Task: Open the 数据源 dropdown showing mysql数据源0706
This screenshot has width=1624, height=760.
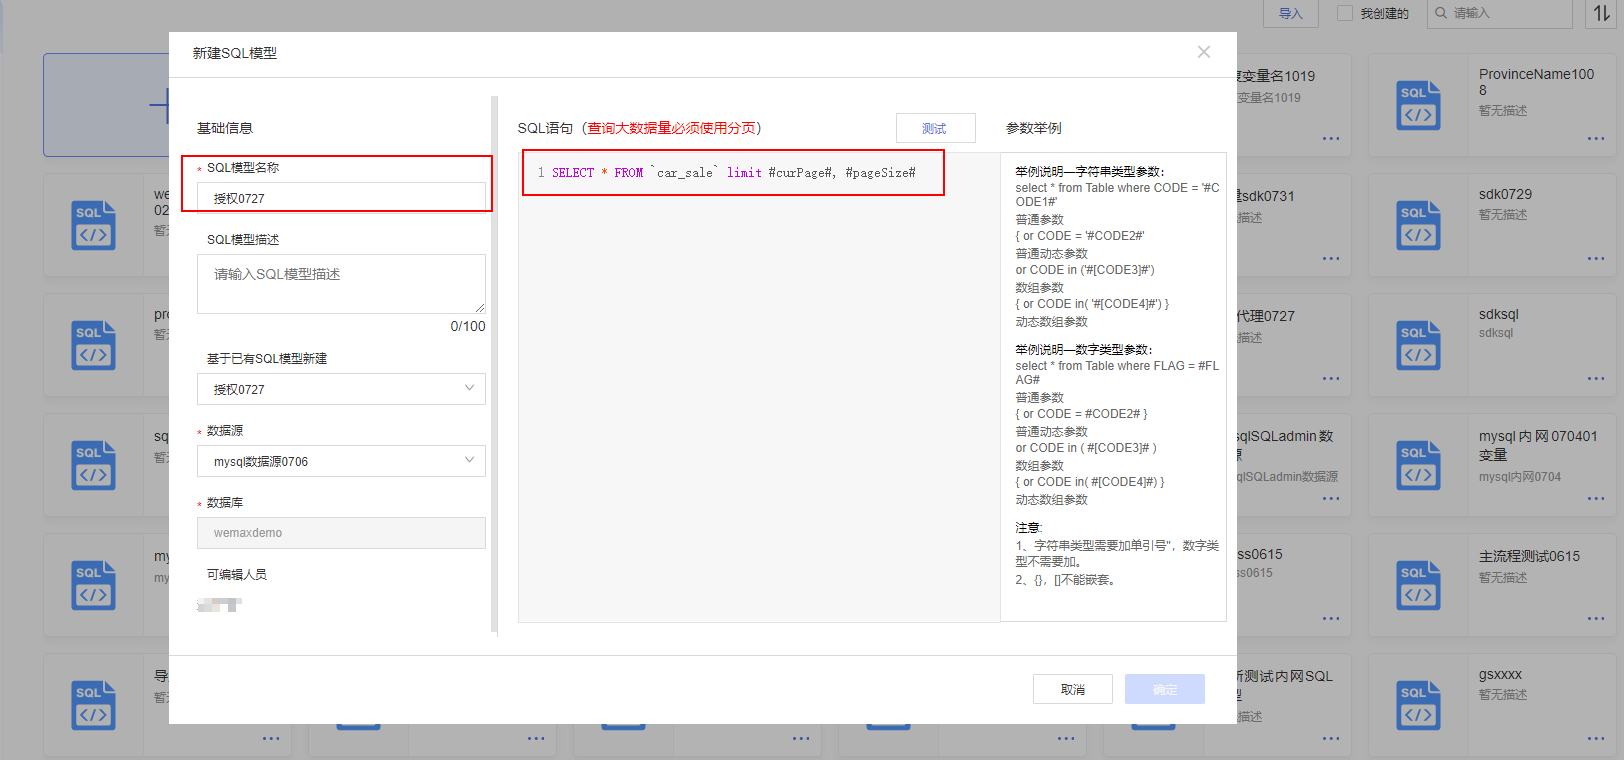Action: pos(341,461)
